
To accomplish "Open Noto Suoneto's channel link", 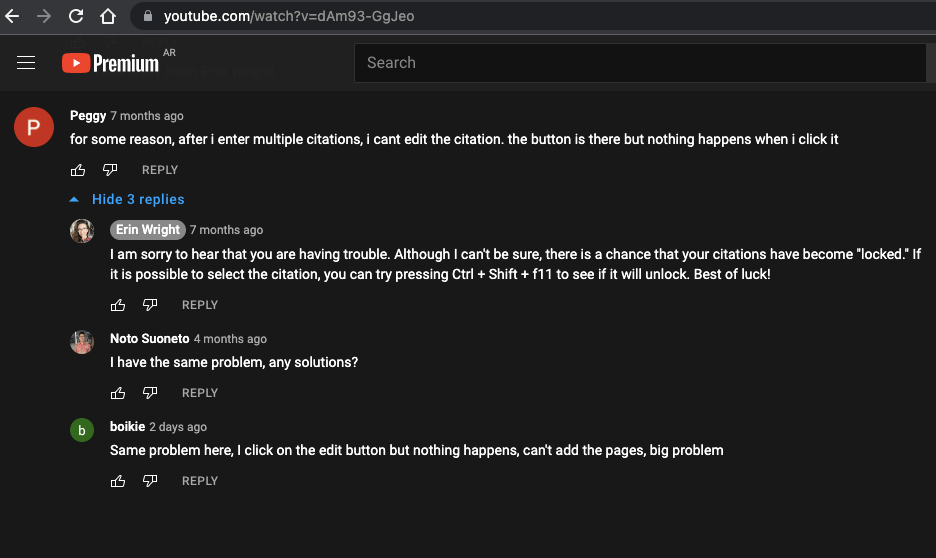I will coord(149,338).
